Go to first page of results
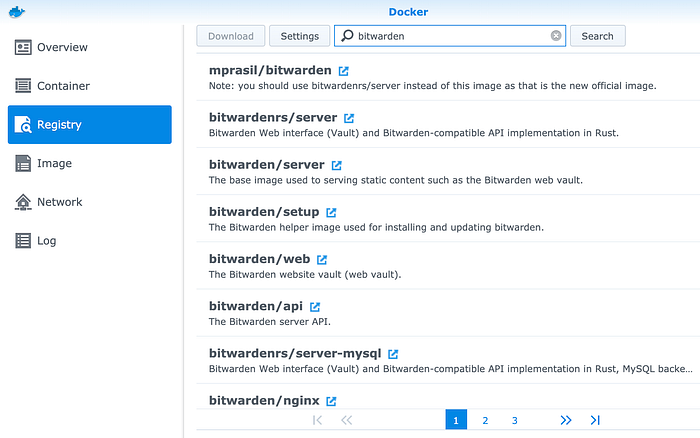 [x=317, y=420]
